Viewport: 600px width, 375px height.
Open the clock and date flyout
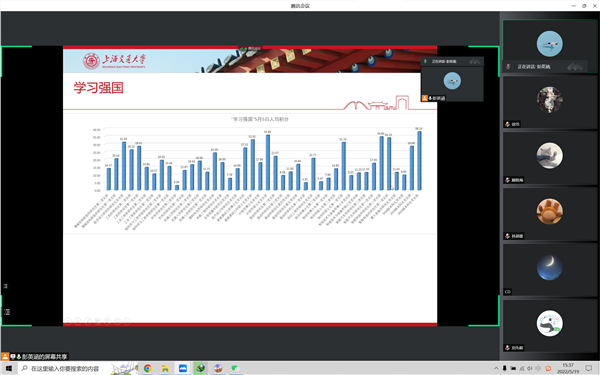(568, 368)
